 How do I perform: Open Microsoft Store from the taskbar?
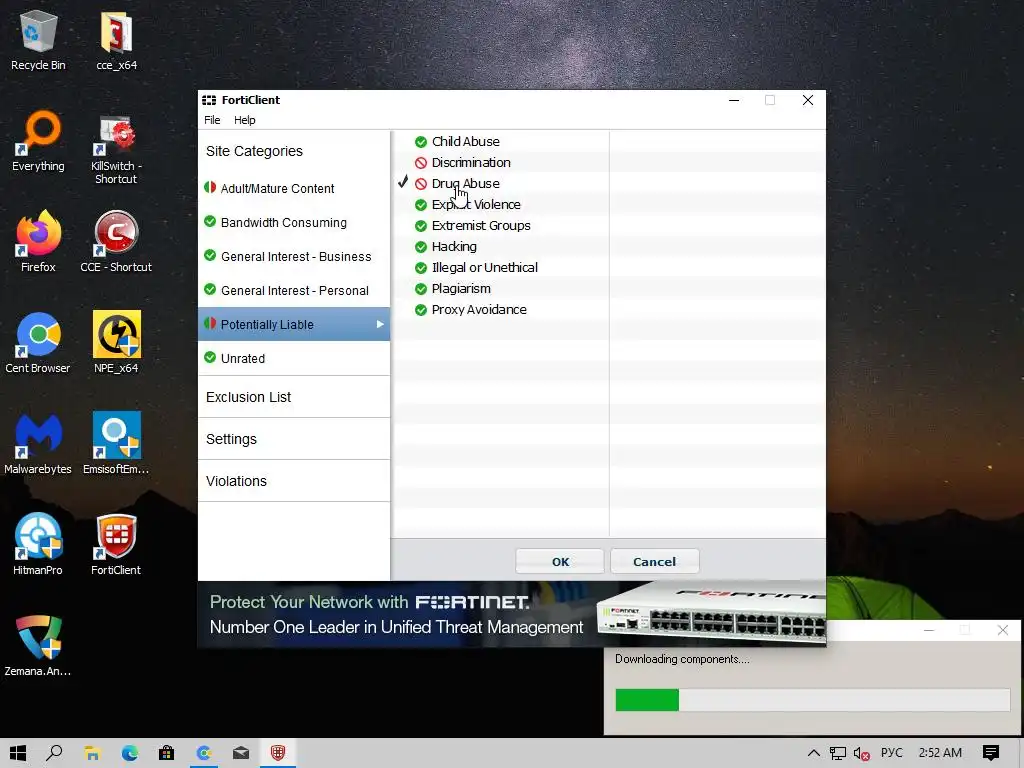pyautogui.click(x=167, y=753)
